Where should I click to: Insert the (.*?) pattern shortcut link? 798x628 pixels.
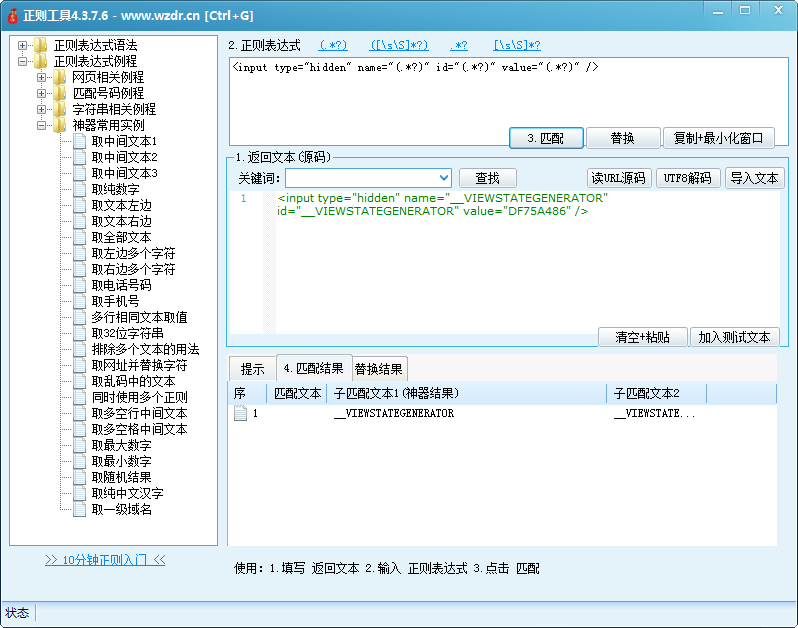tap(333, 45)
